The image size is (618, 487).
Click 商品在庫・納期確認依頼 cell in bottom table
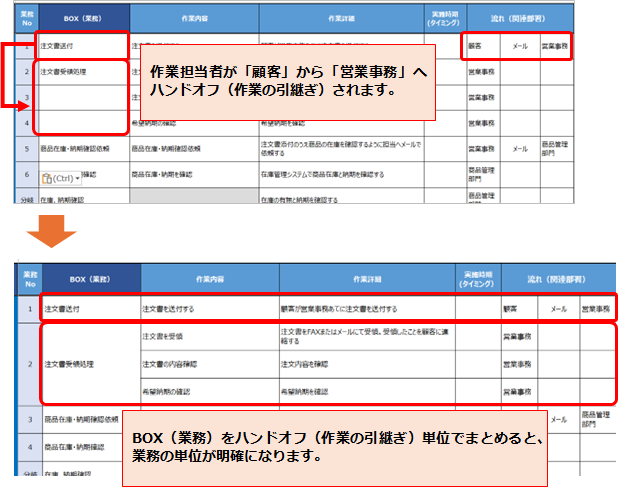[82, 420]
